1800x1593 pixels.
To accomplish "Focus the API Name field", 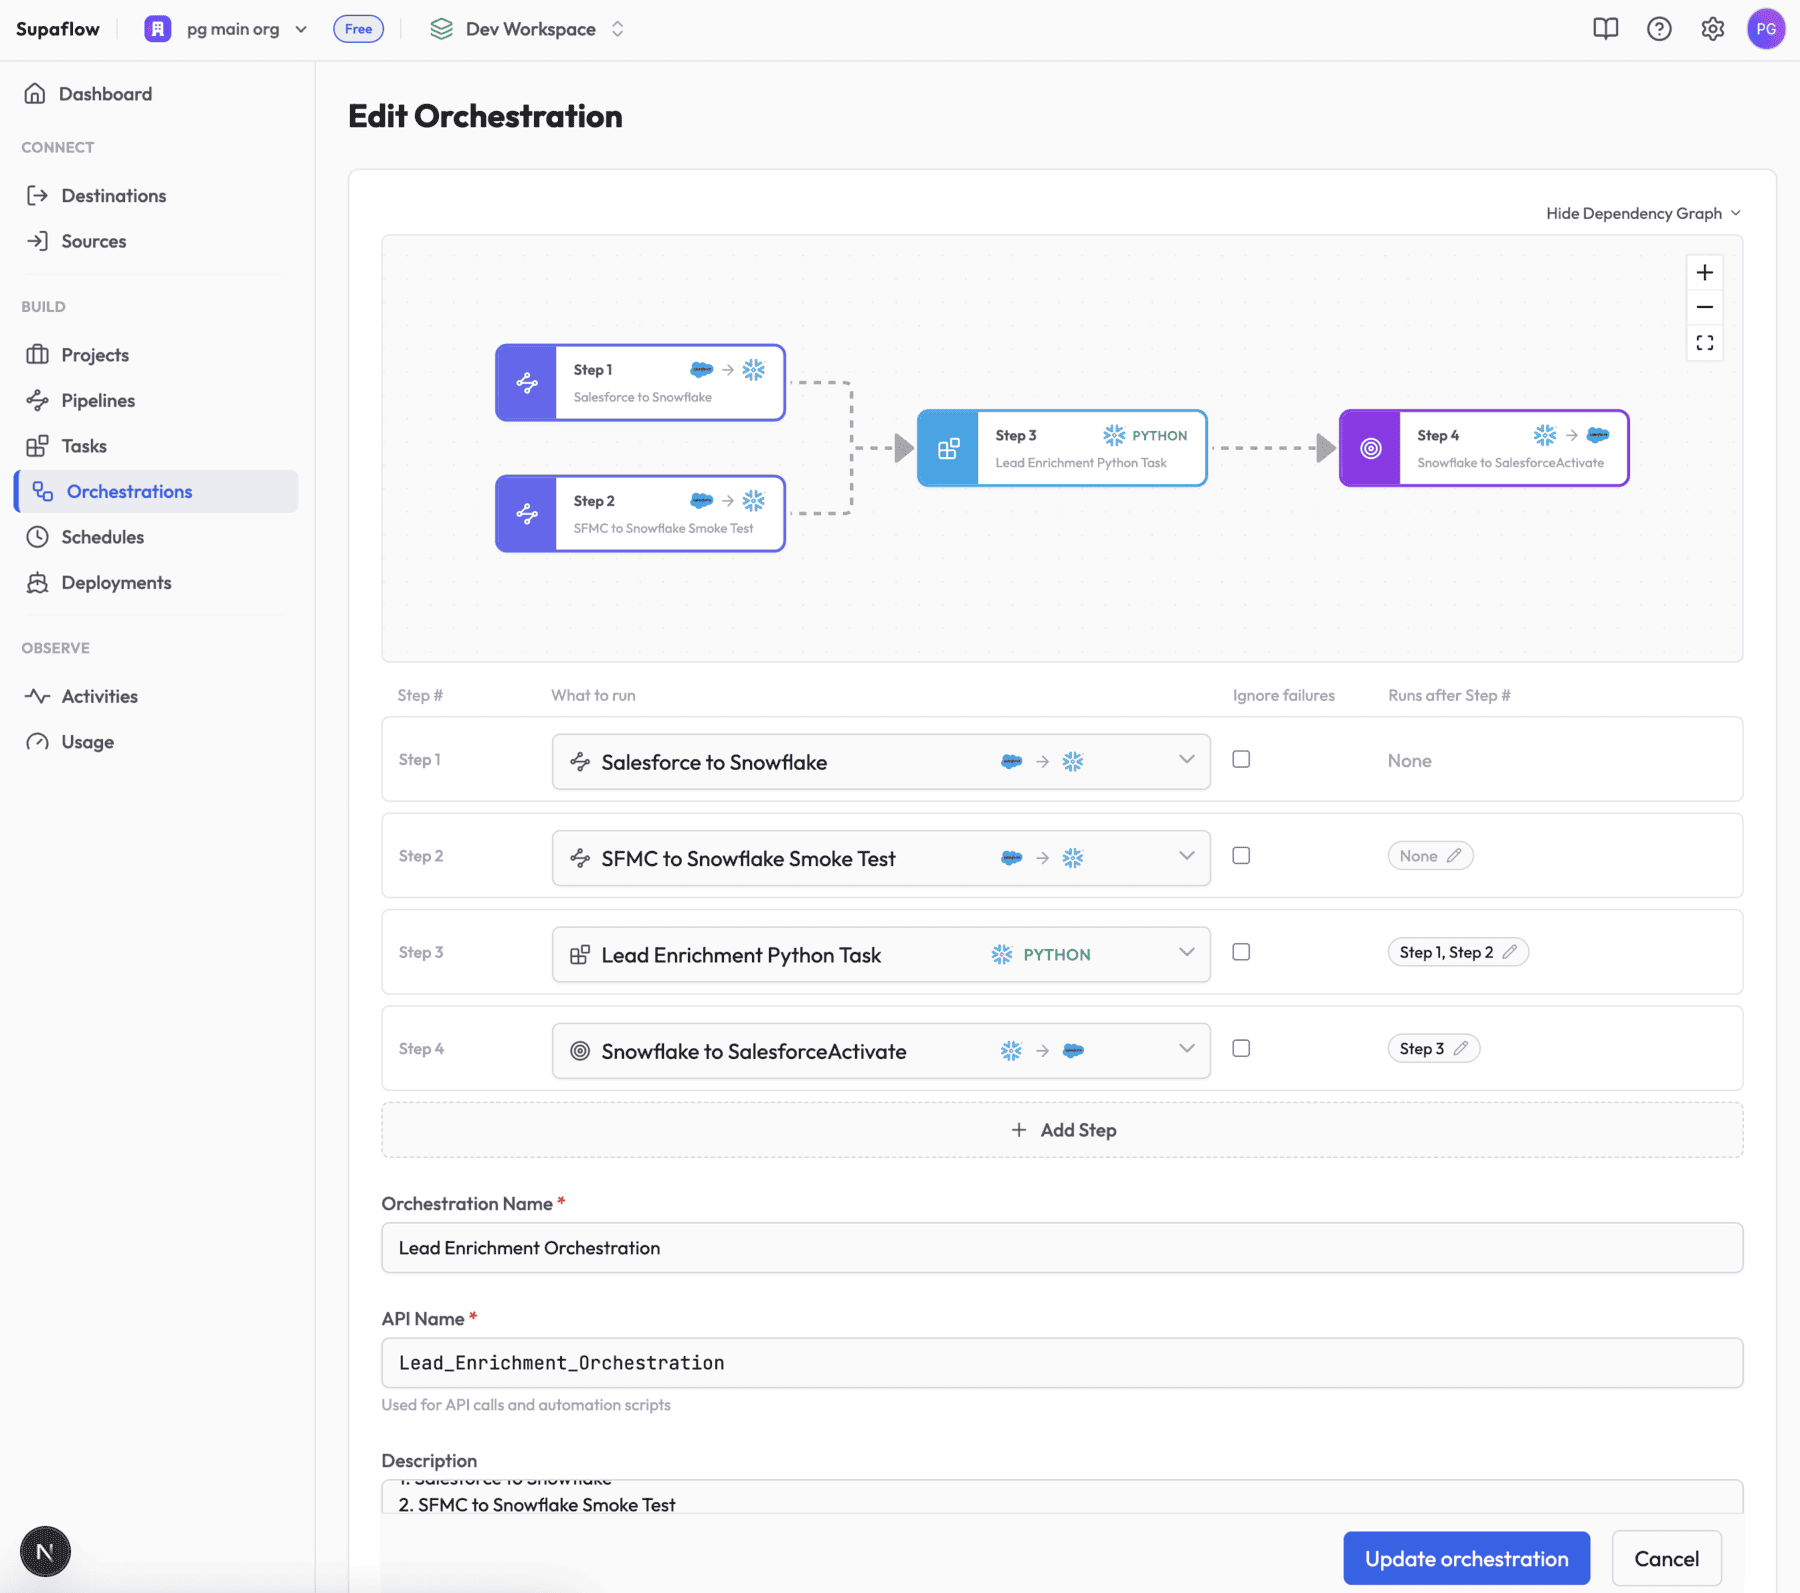I will 1062,1363.
